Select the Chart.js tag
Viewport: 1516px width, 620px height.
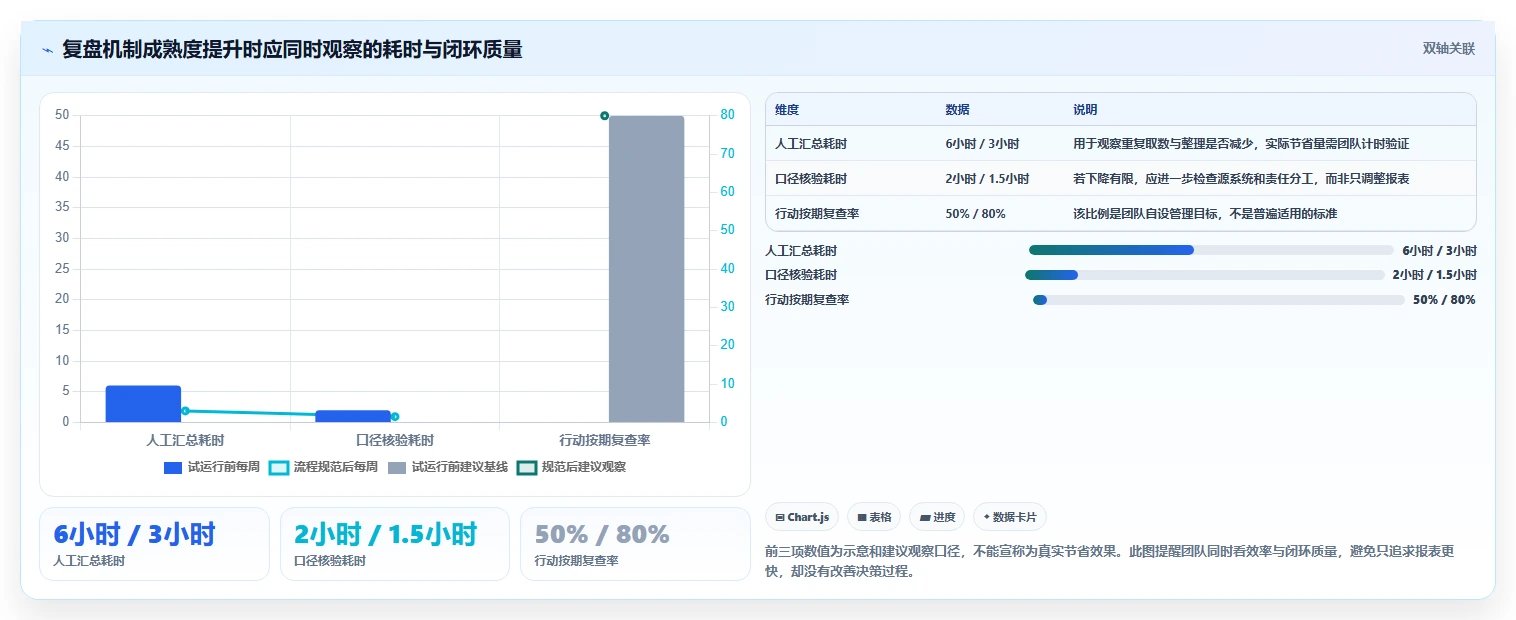click(x=802, y=517)
